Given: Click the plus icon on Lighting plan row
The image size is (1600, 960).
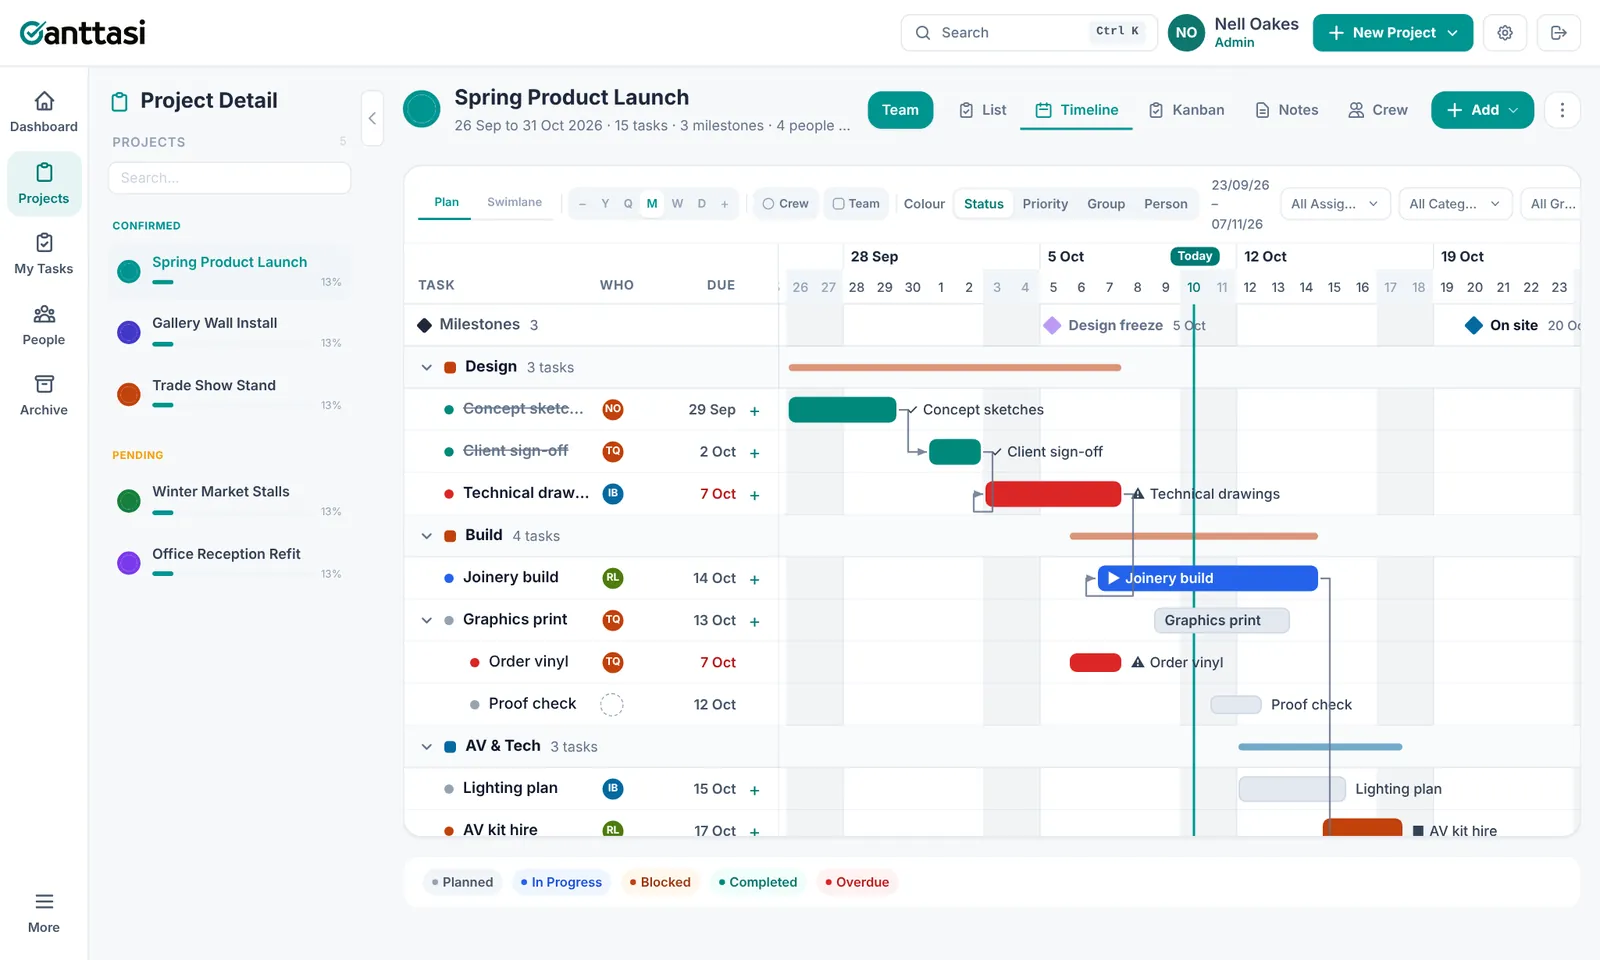Looking at the screenshot, I should [755, 790].
